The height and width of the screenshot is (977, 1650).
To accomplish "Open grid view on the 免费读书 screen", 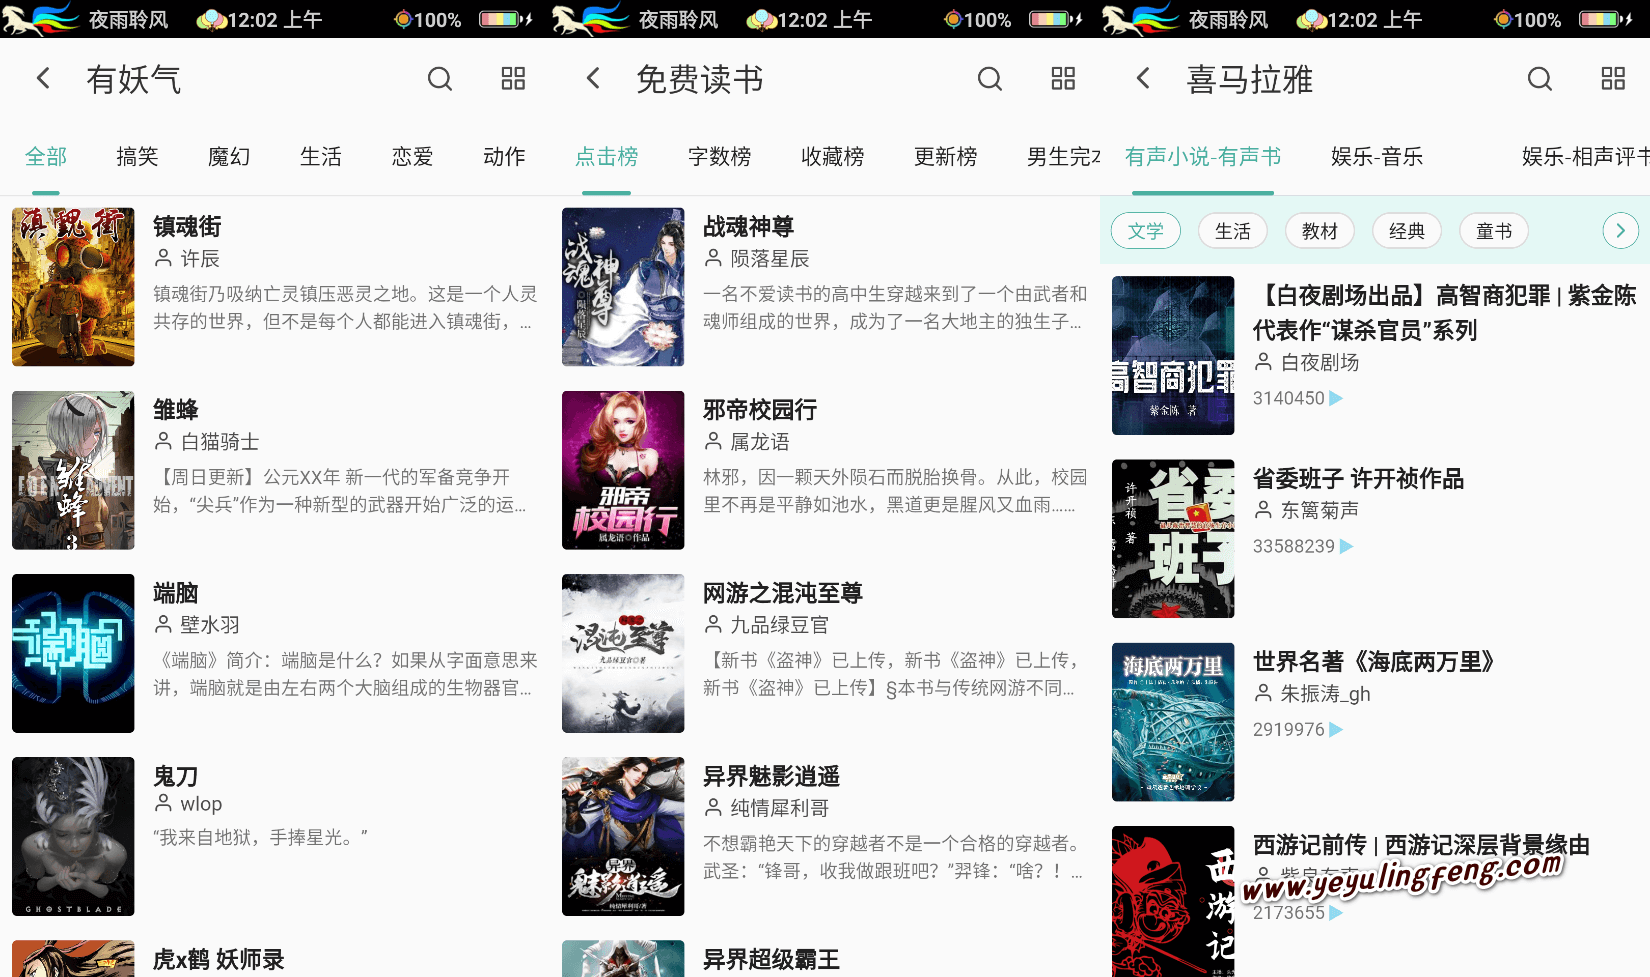I will click(1063, 78).
